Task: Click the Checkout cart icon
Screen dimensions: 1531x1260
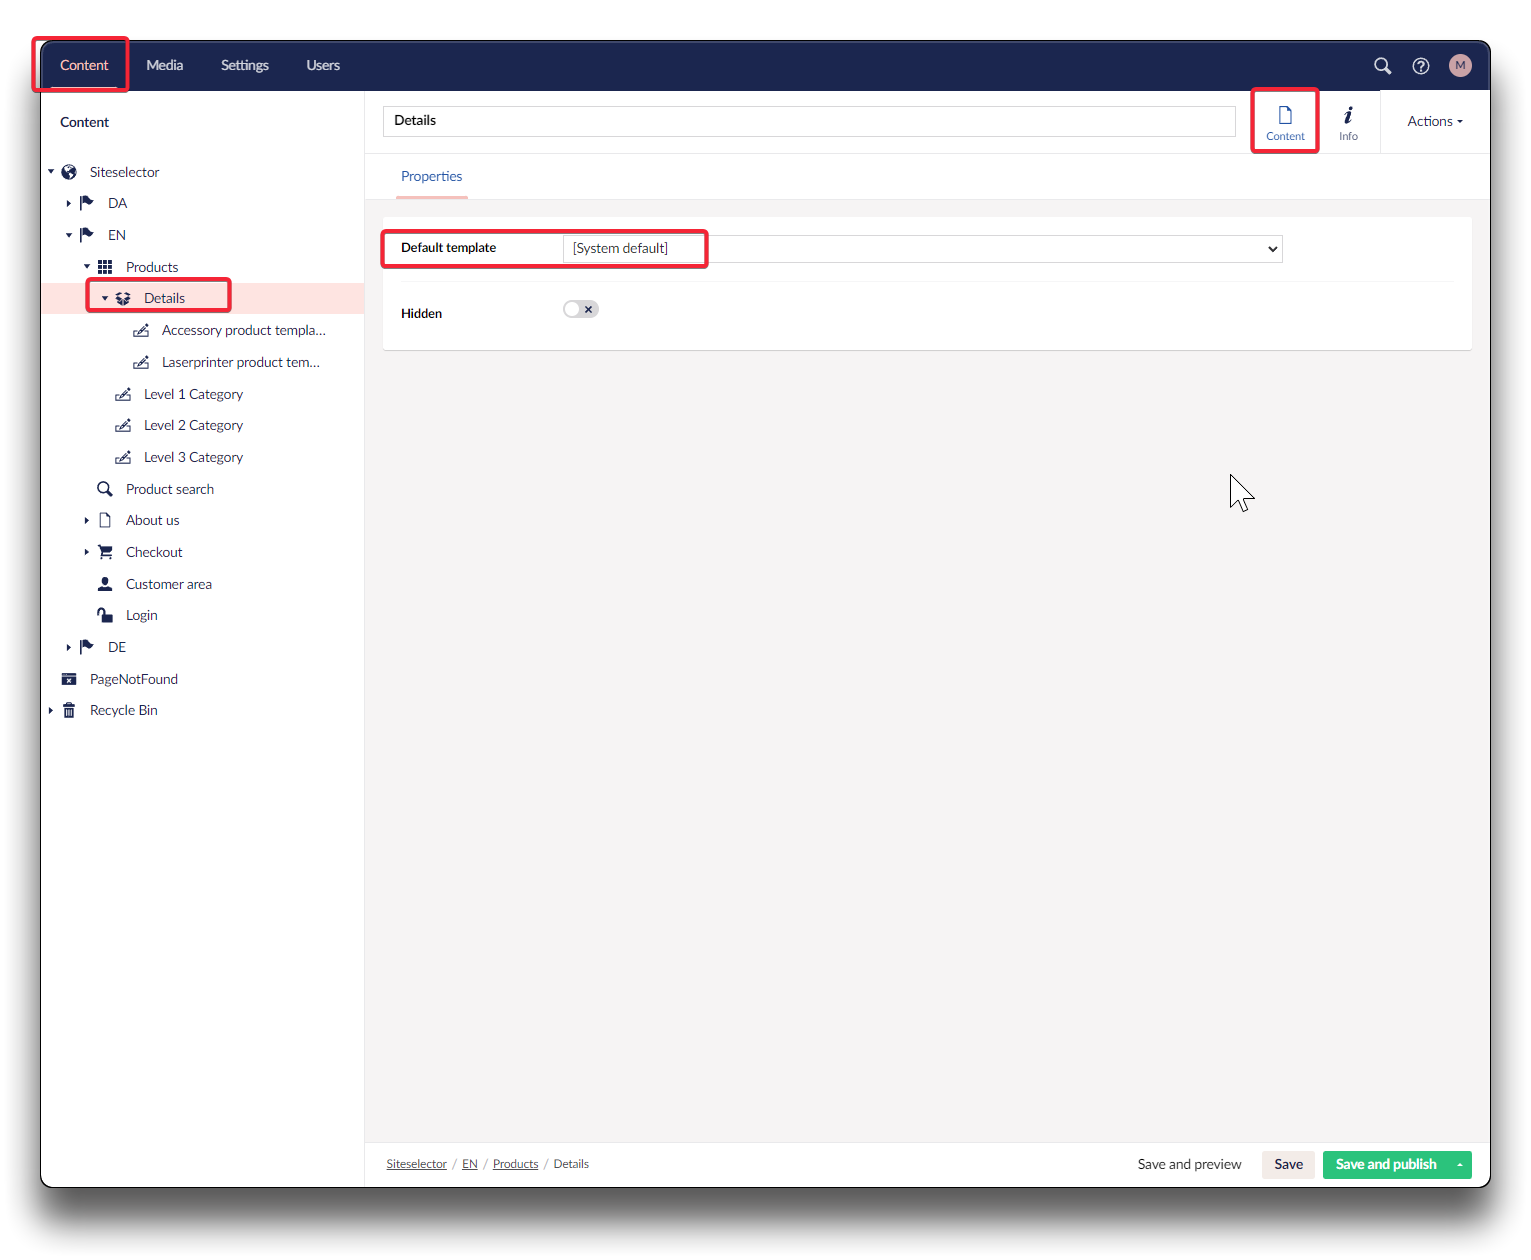Action: point(105,552)
